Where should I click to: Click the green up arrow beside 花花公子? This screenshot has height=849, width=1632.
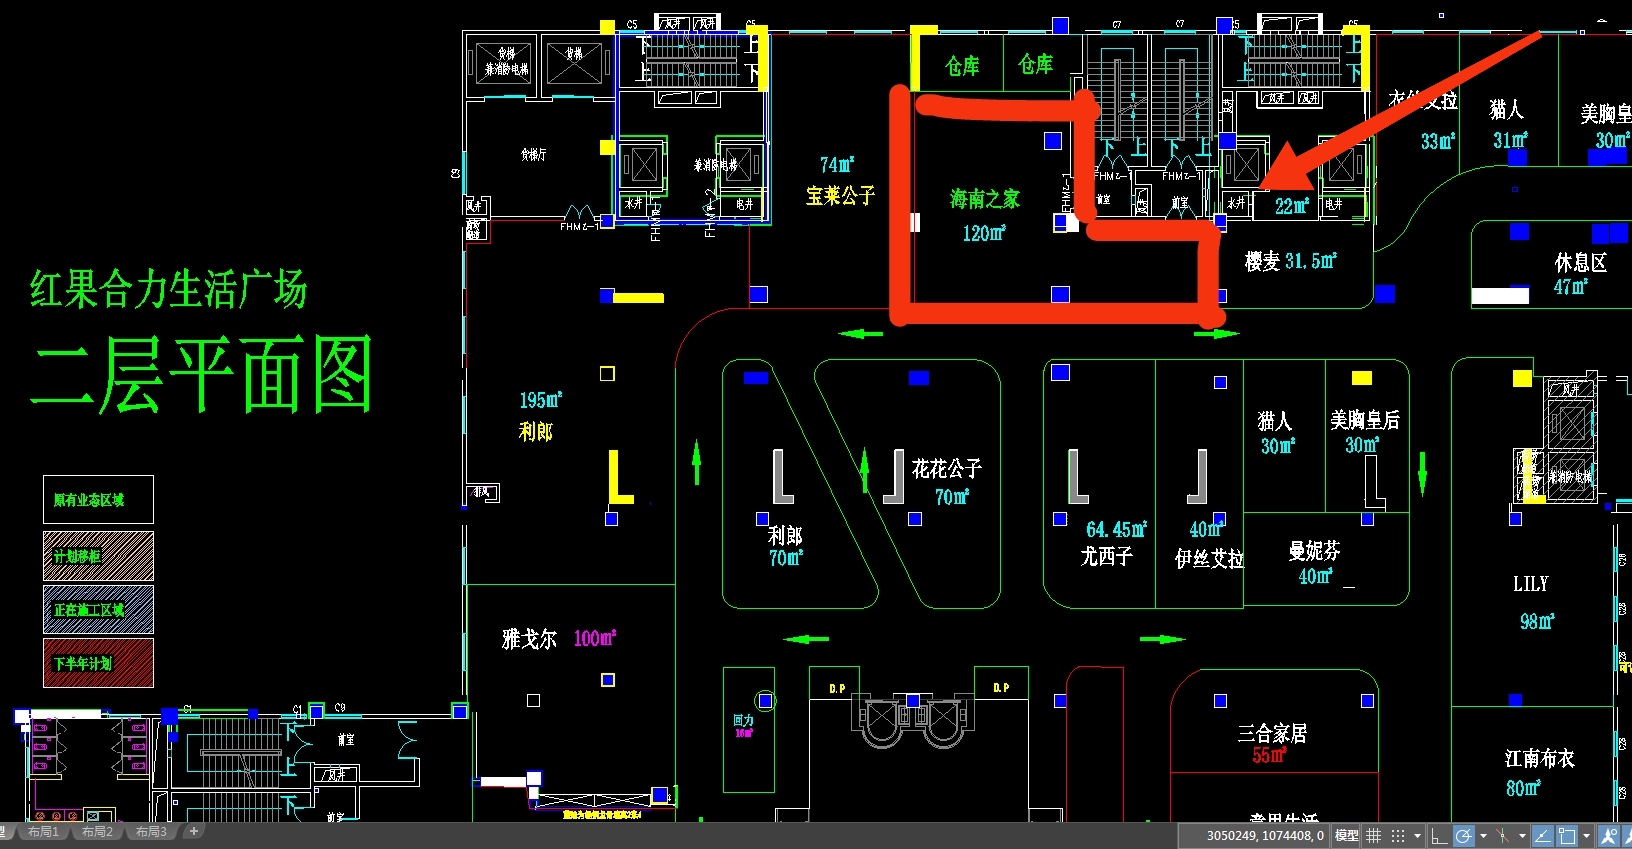865,468
